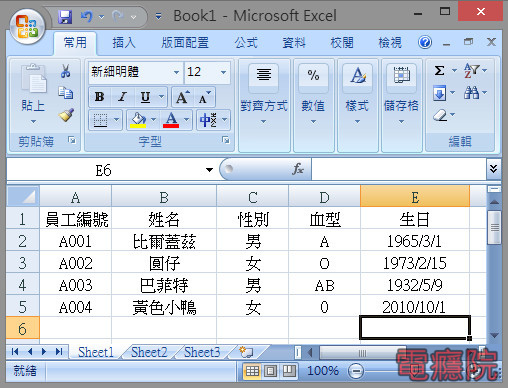Screen dimensions: 508x388
Task: Select column C header
Action: point(253,197)
